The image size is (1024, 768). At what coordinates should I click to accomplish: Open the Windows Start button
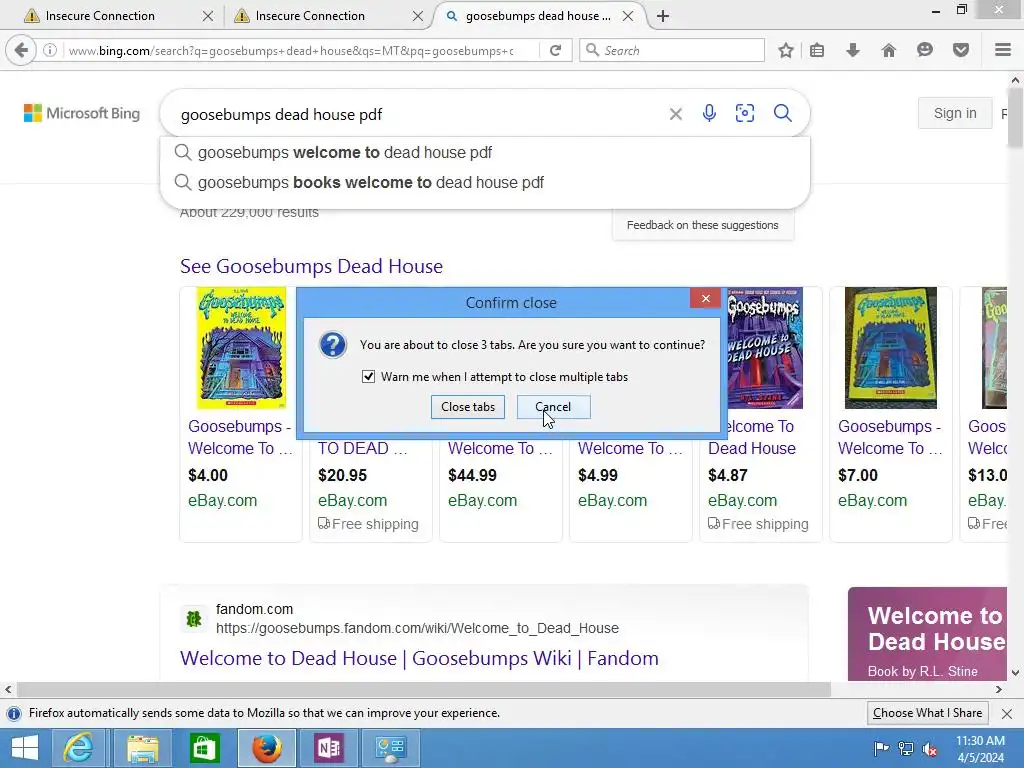pos(25,748)
